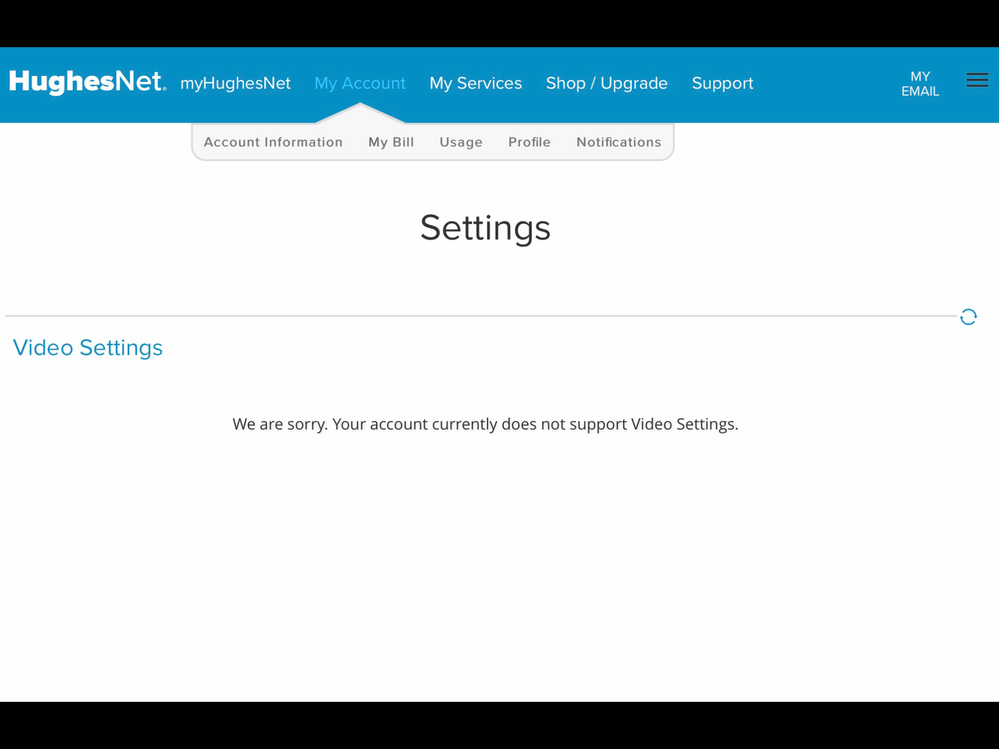
Task: View the Usage tab
Action: (x=461, y=142)
